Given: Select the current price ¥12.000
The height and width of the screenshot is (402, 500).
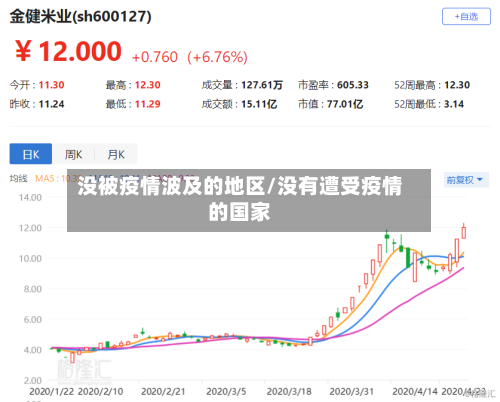Looking at the screenshot, I should [68, 51].
